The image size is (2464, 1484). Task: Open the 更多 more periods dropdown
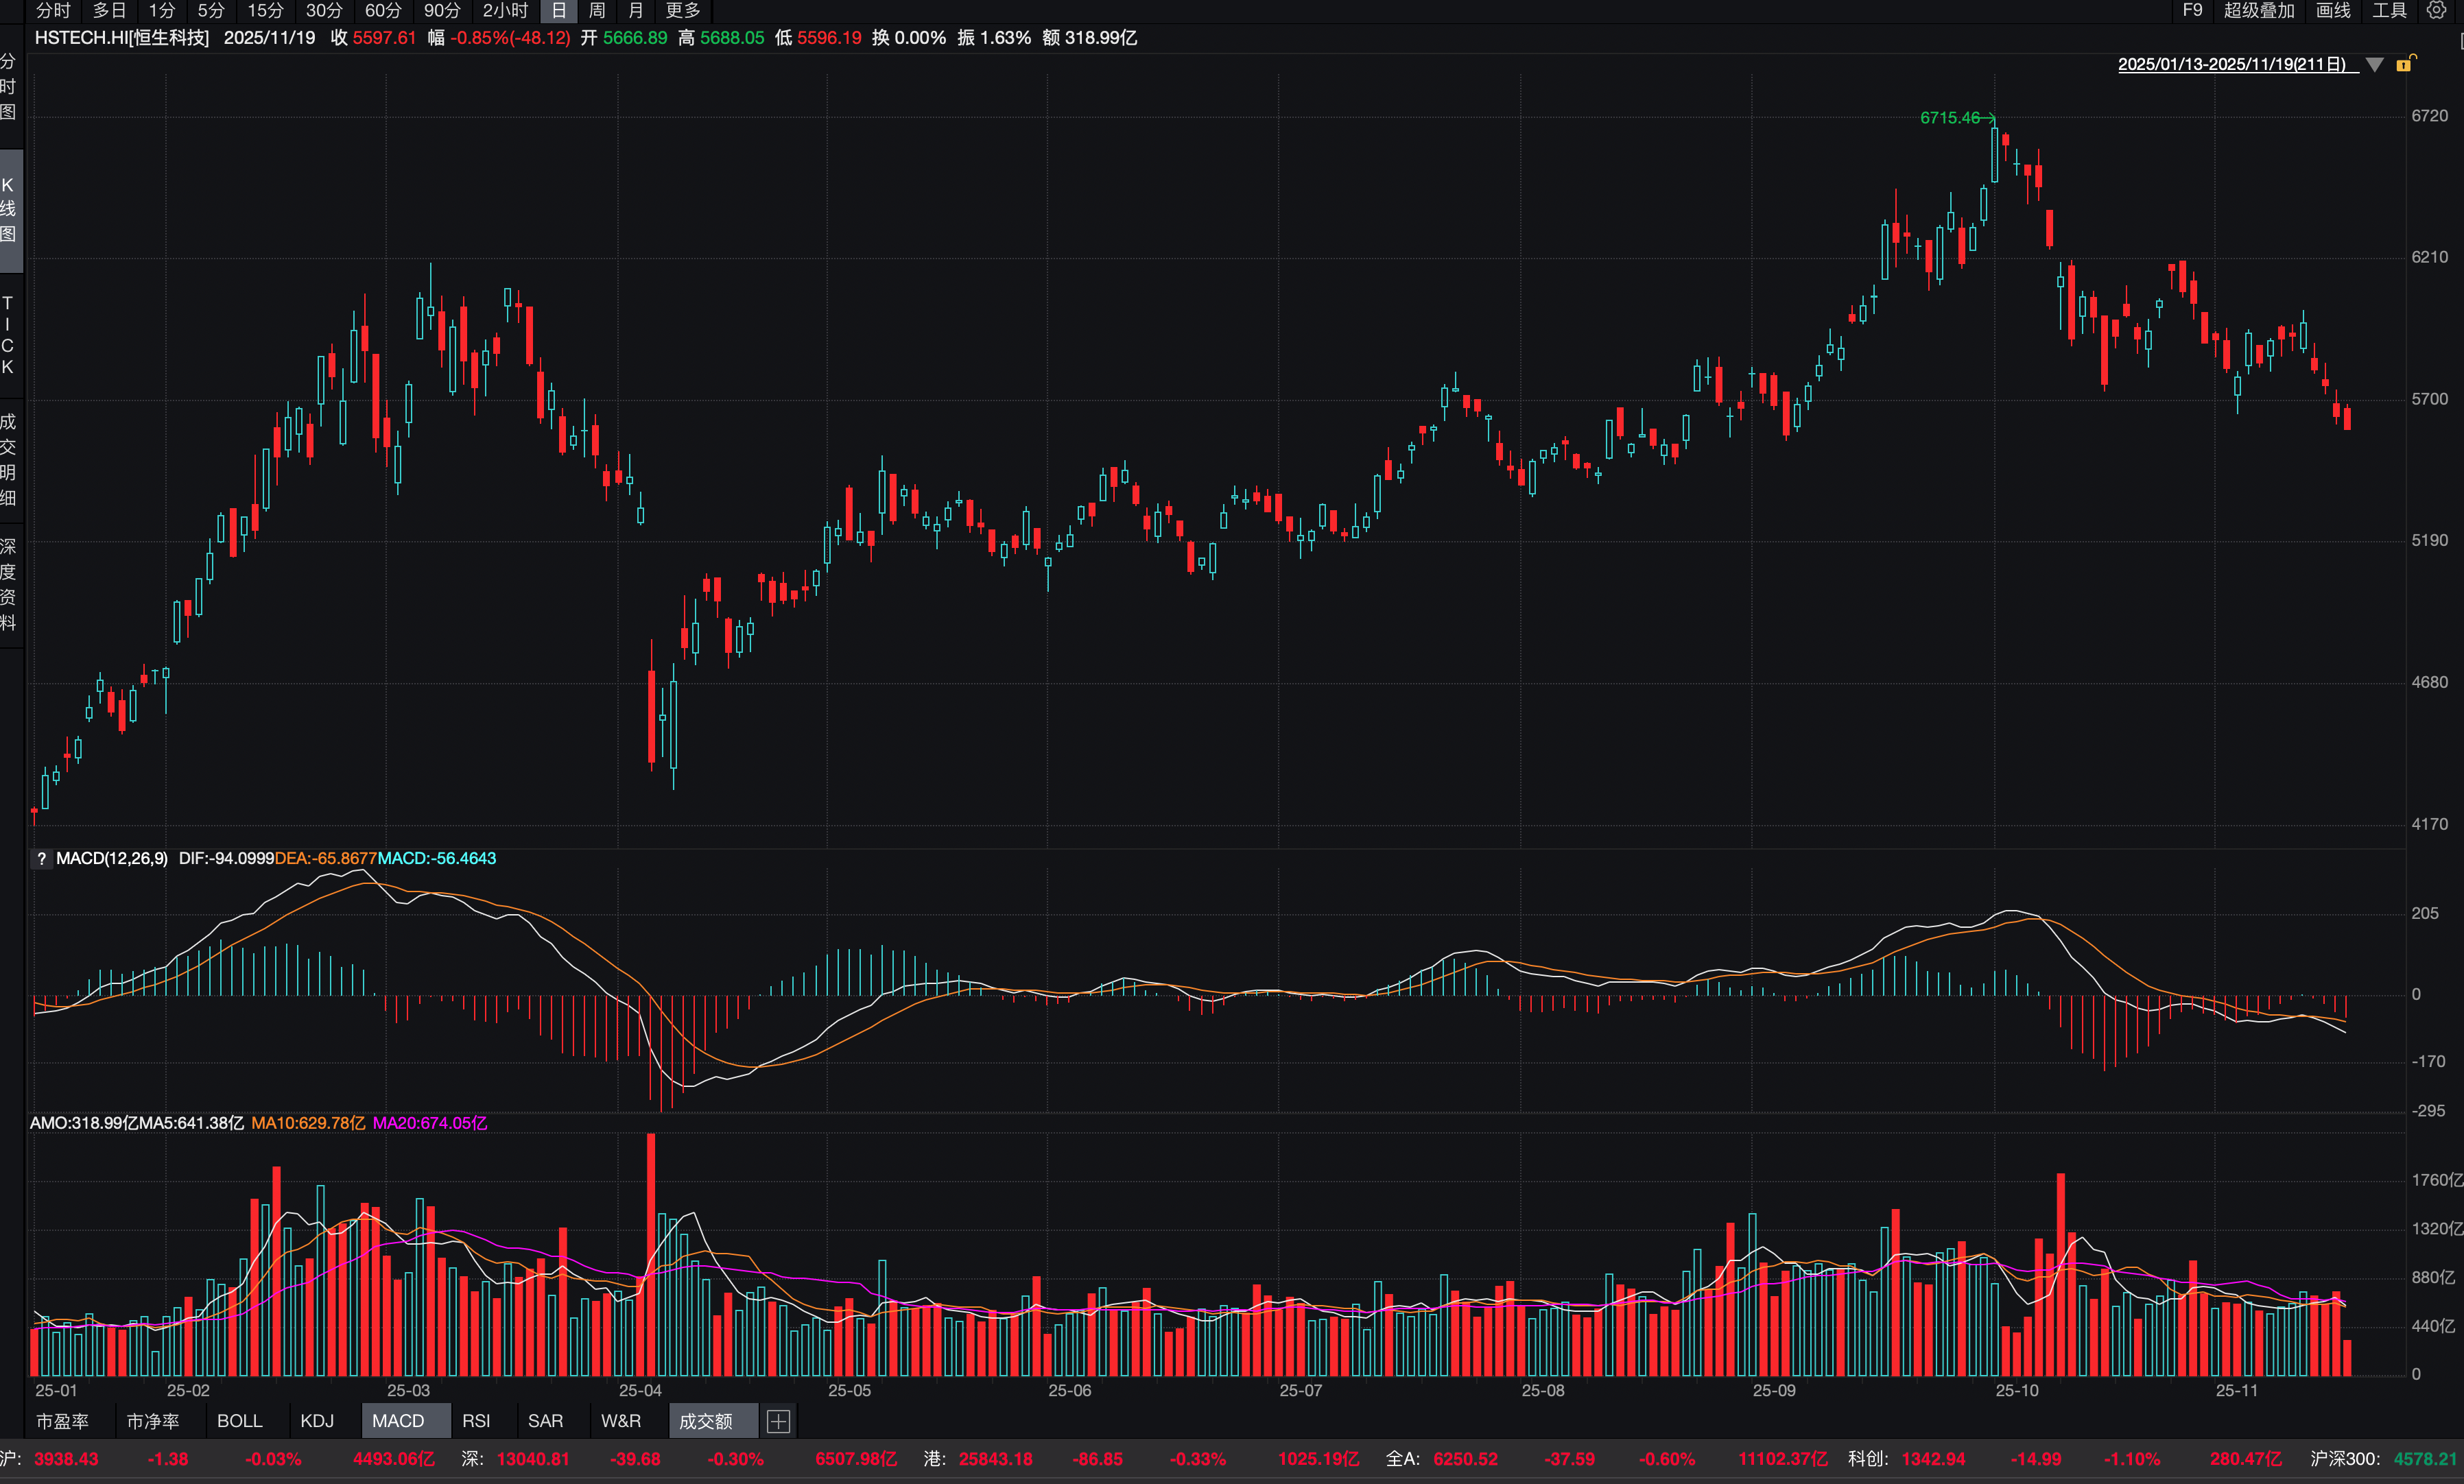683,10
